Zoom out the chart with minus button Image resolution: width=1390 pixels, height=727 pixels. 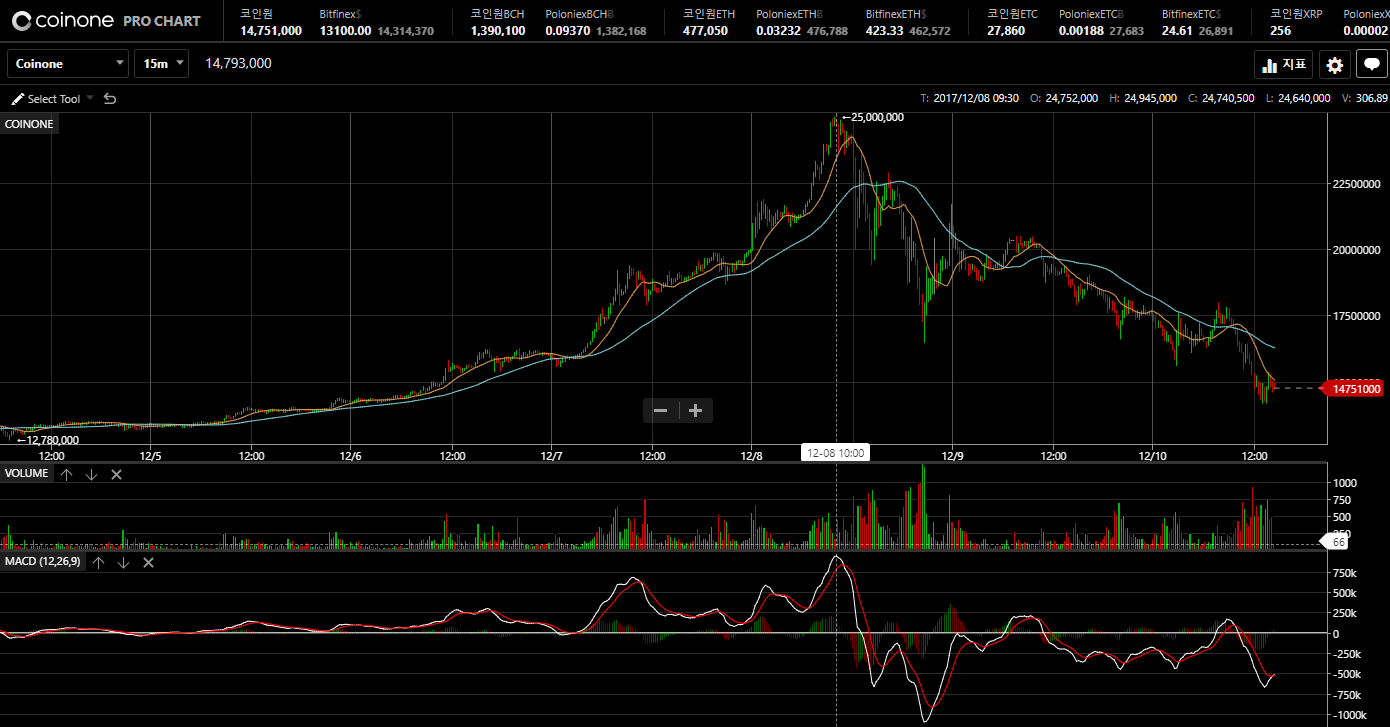(660, 410)
